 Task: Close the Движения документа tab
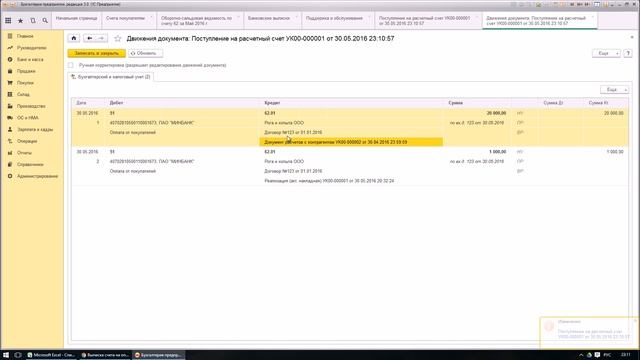[x=593, y=17]
